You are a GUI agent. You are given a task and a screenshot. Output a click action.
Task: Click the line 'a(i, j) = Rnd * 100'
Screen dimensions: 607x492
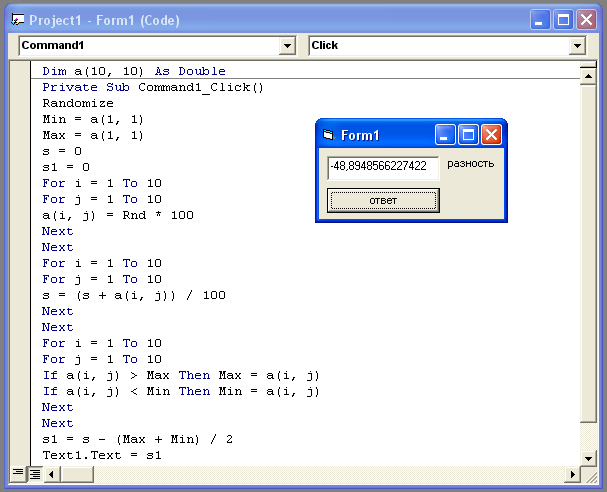[118, 215]
